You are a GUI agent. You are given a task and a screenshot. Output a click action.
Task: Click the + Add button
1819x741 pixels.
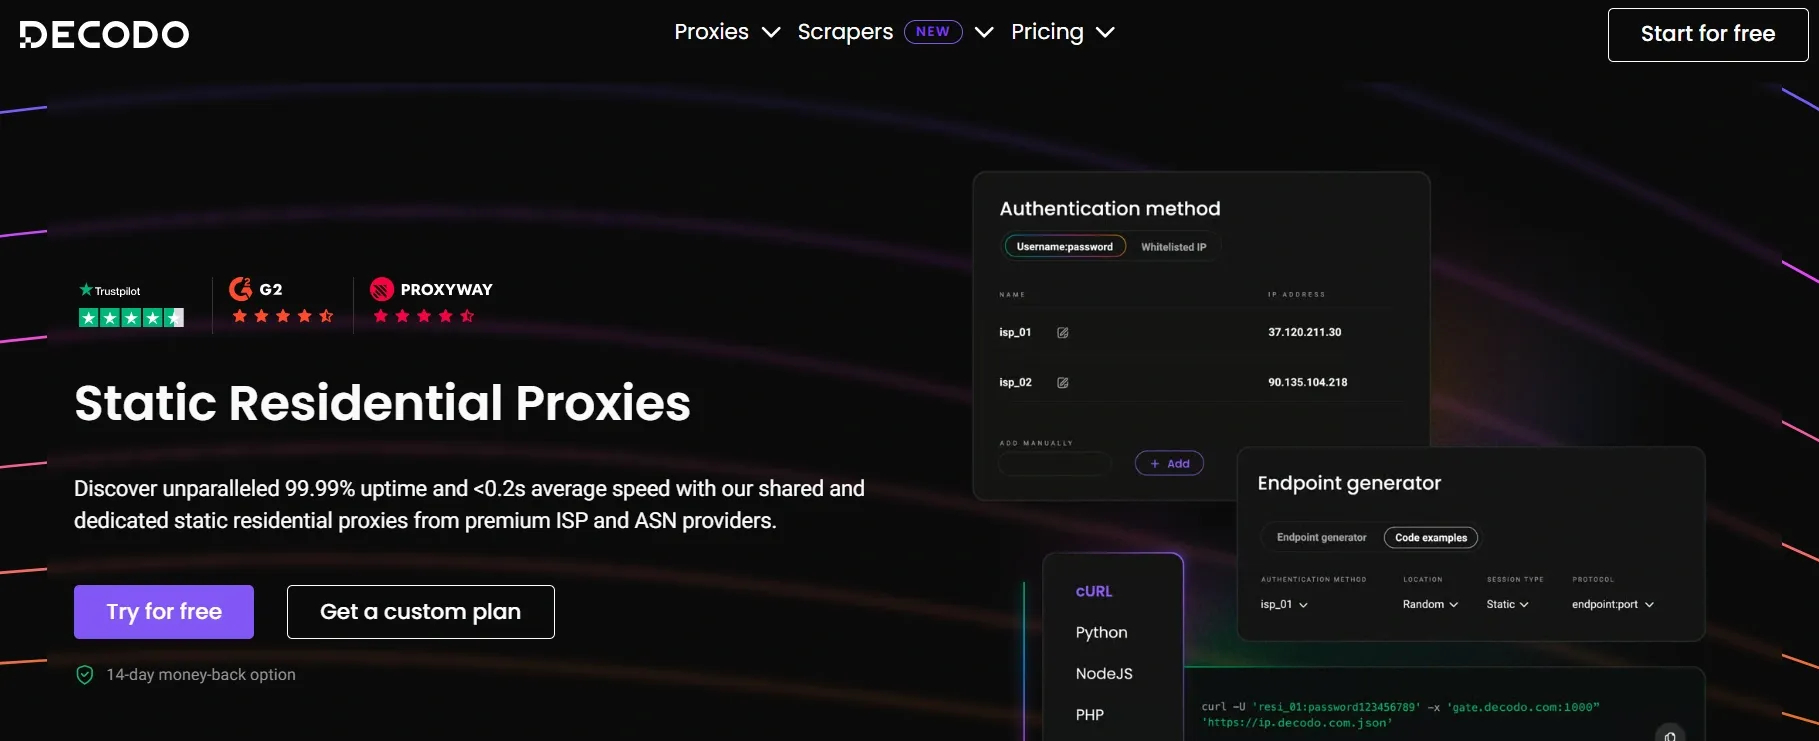(1169, 464)
